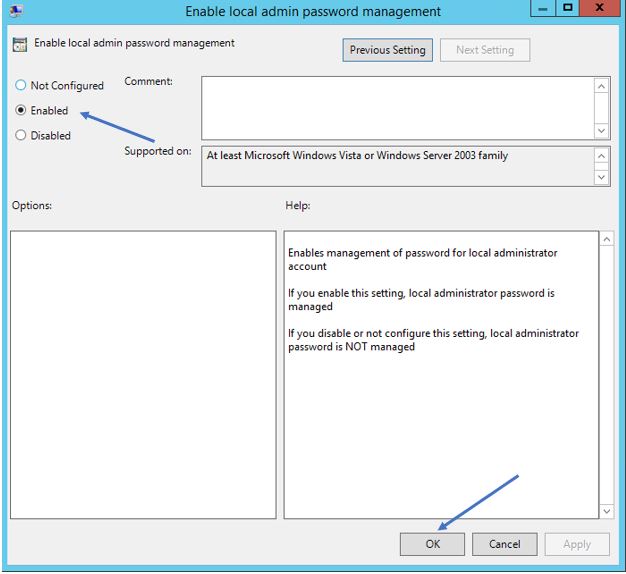Image resolution: width=626 pixels, height=574 pixels.
Task: Confirm with the OK button
Action: pos(432,544)
